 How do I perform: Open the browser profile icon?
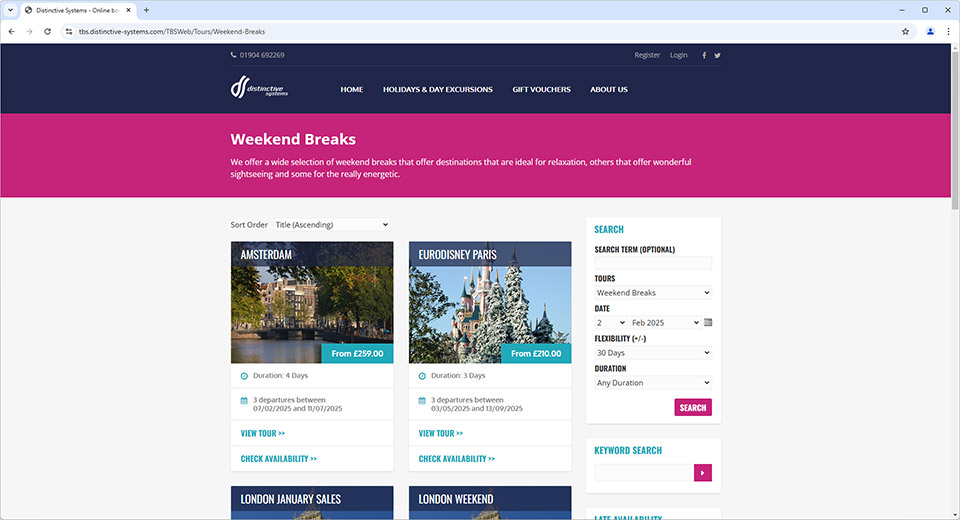pos(930,31)
